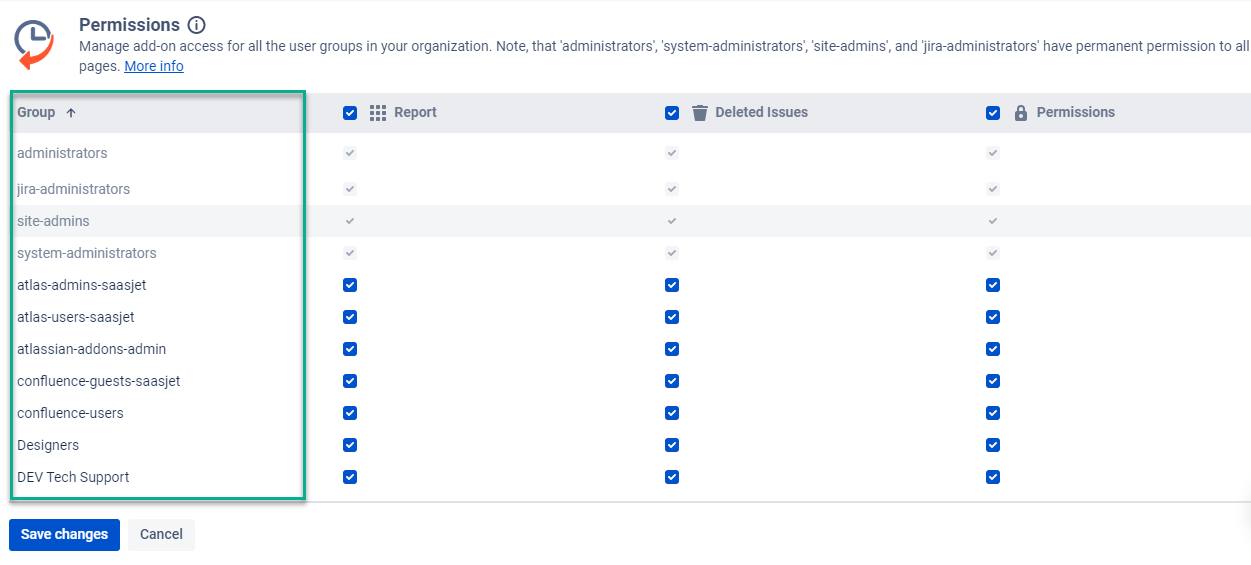The height and width of the screenshot is (565, 1251).
Task: Uncheck Deleted Issues for atlas-users-saasjet
Action: [672, 317]
